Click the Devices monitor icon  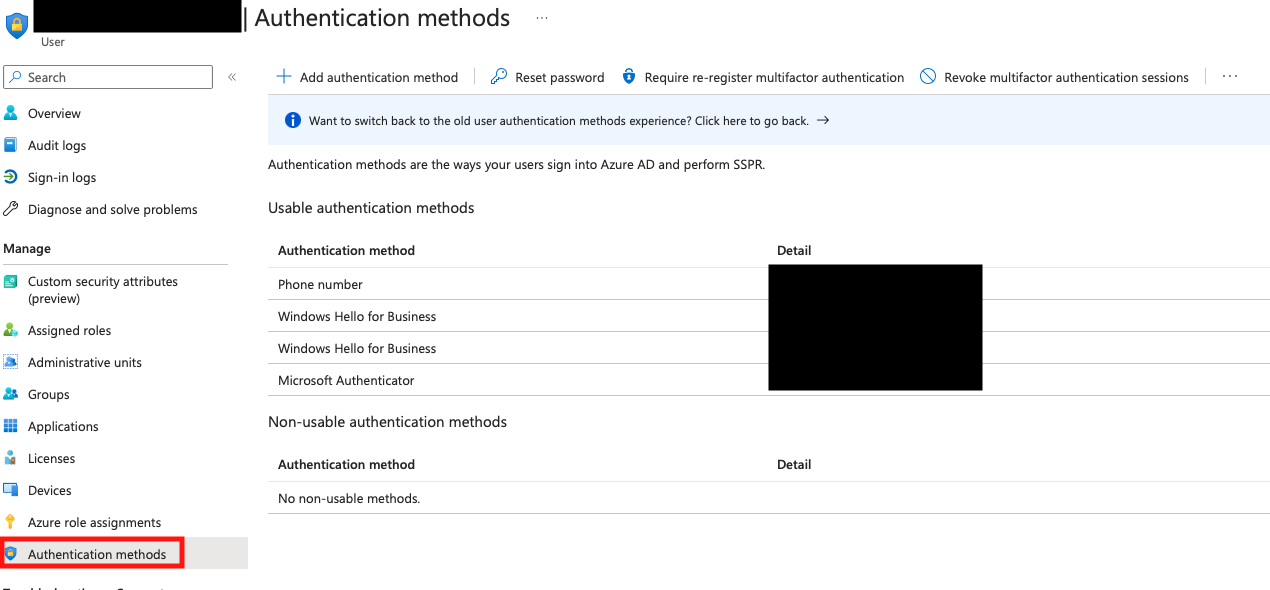click(x=11, y=490)
